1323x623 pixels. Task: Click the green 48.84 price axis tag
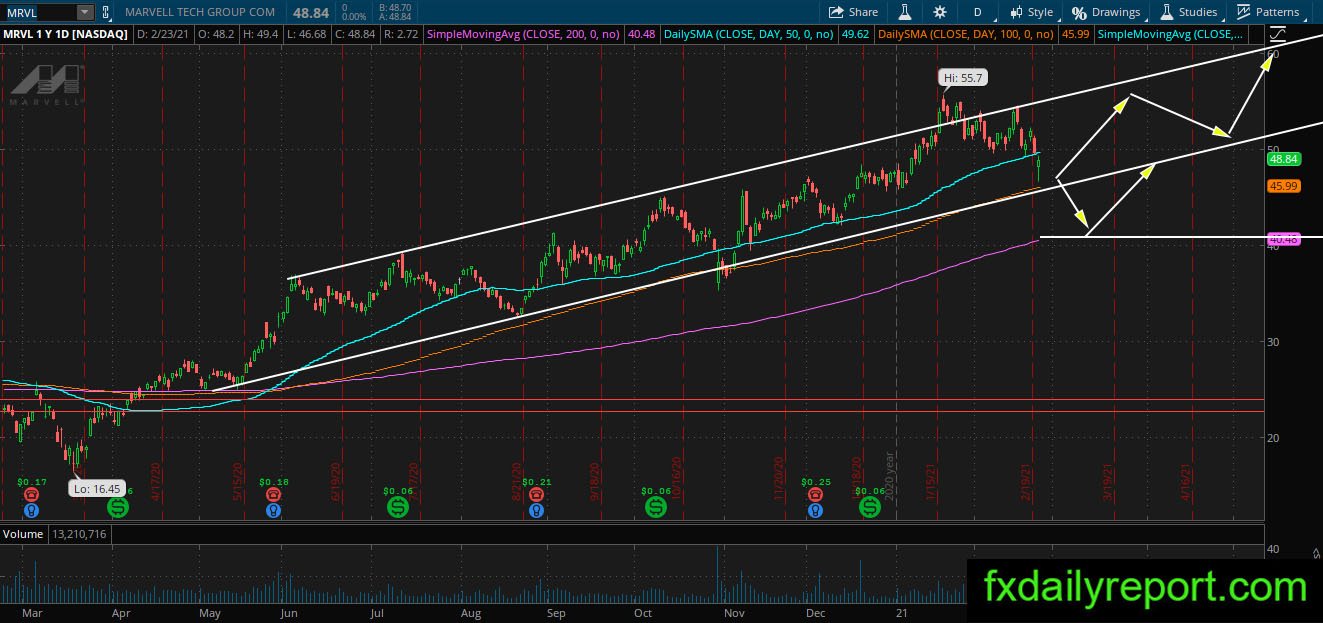pyautogui.click(x=1283, y=158)
